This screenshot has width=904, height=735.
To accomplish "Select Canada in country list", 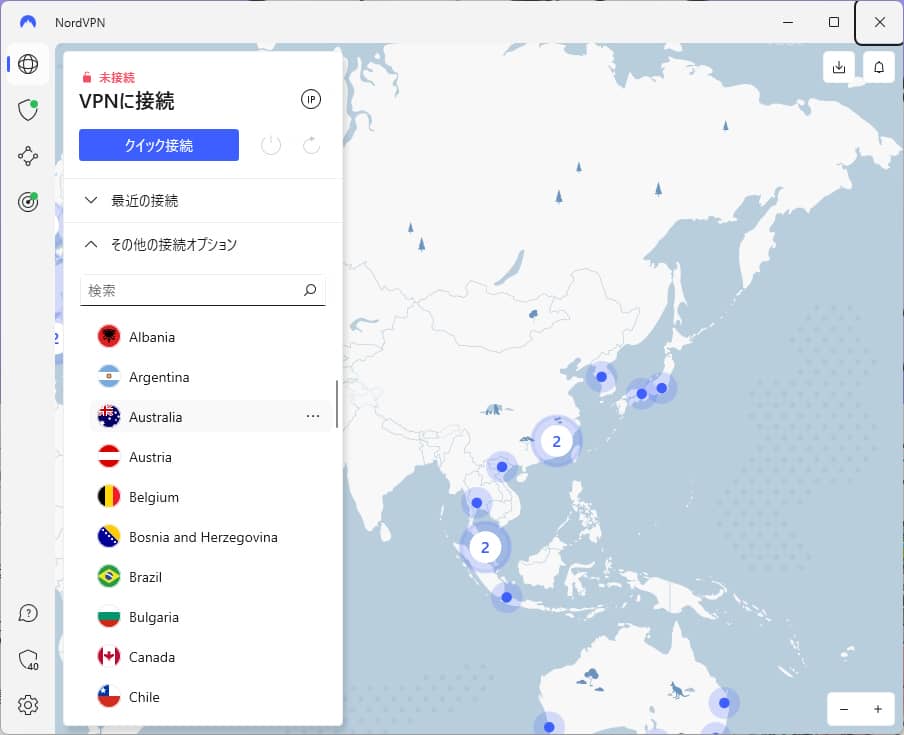I will pos(211,657).
